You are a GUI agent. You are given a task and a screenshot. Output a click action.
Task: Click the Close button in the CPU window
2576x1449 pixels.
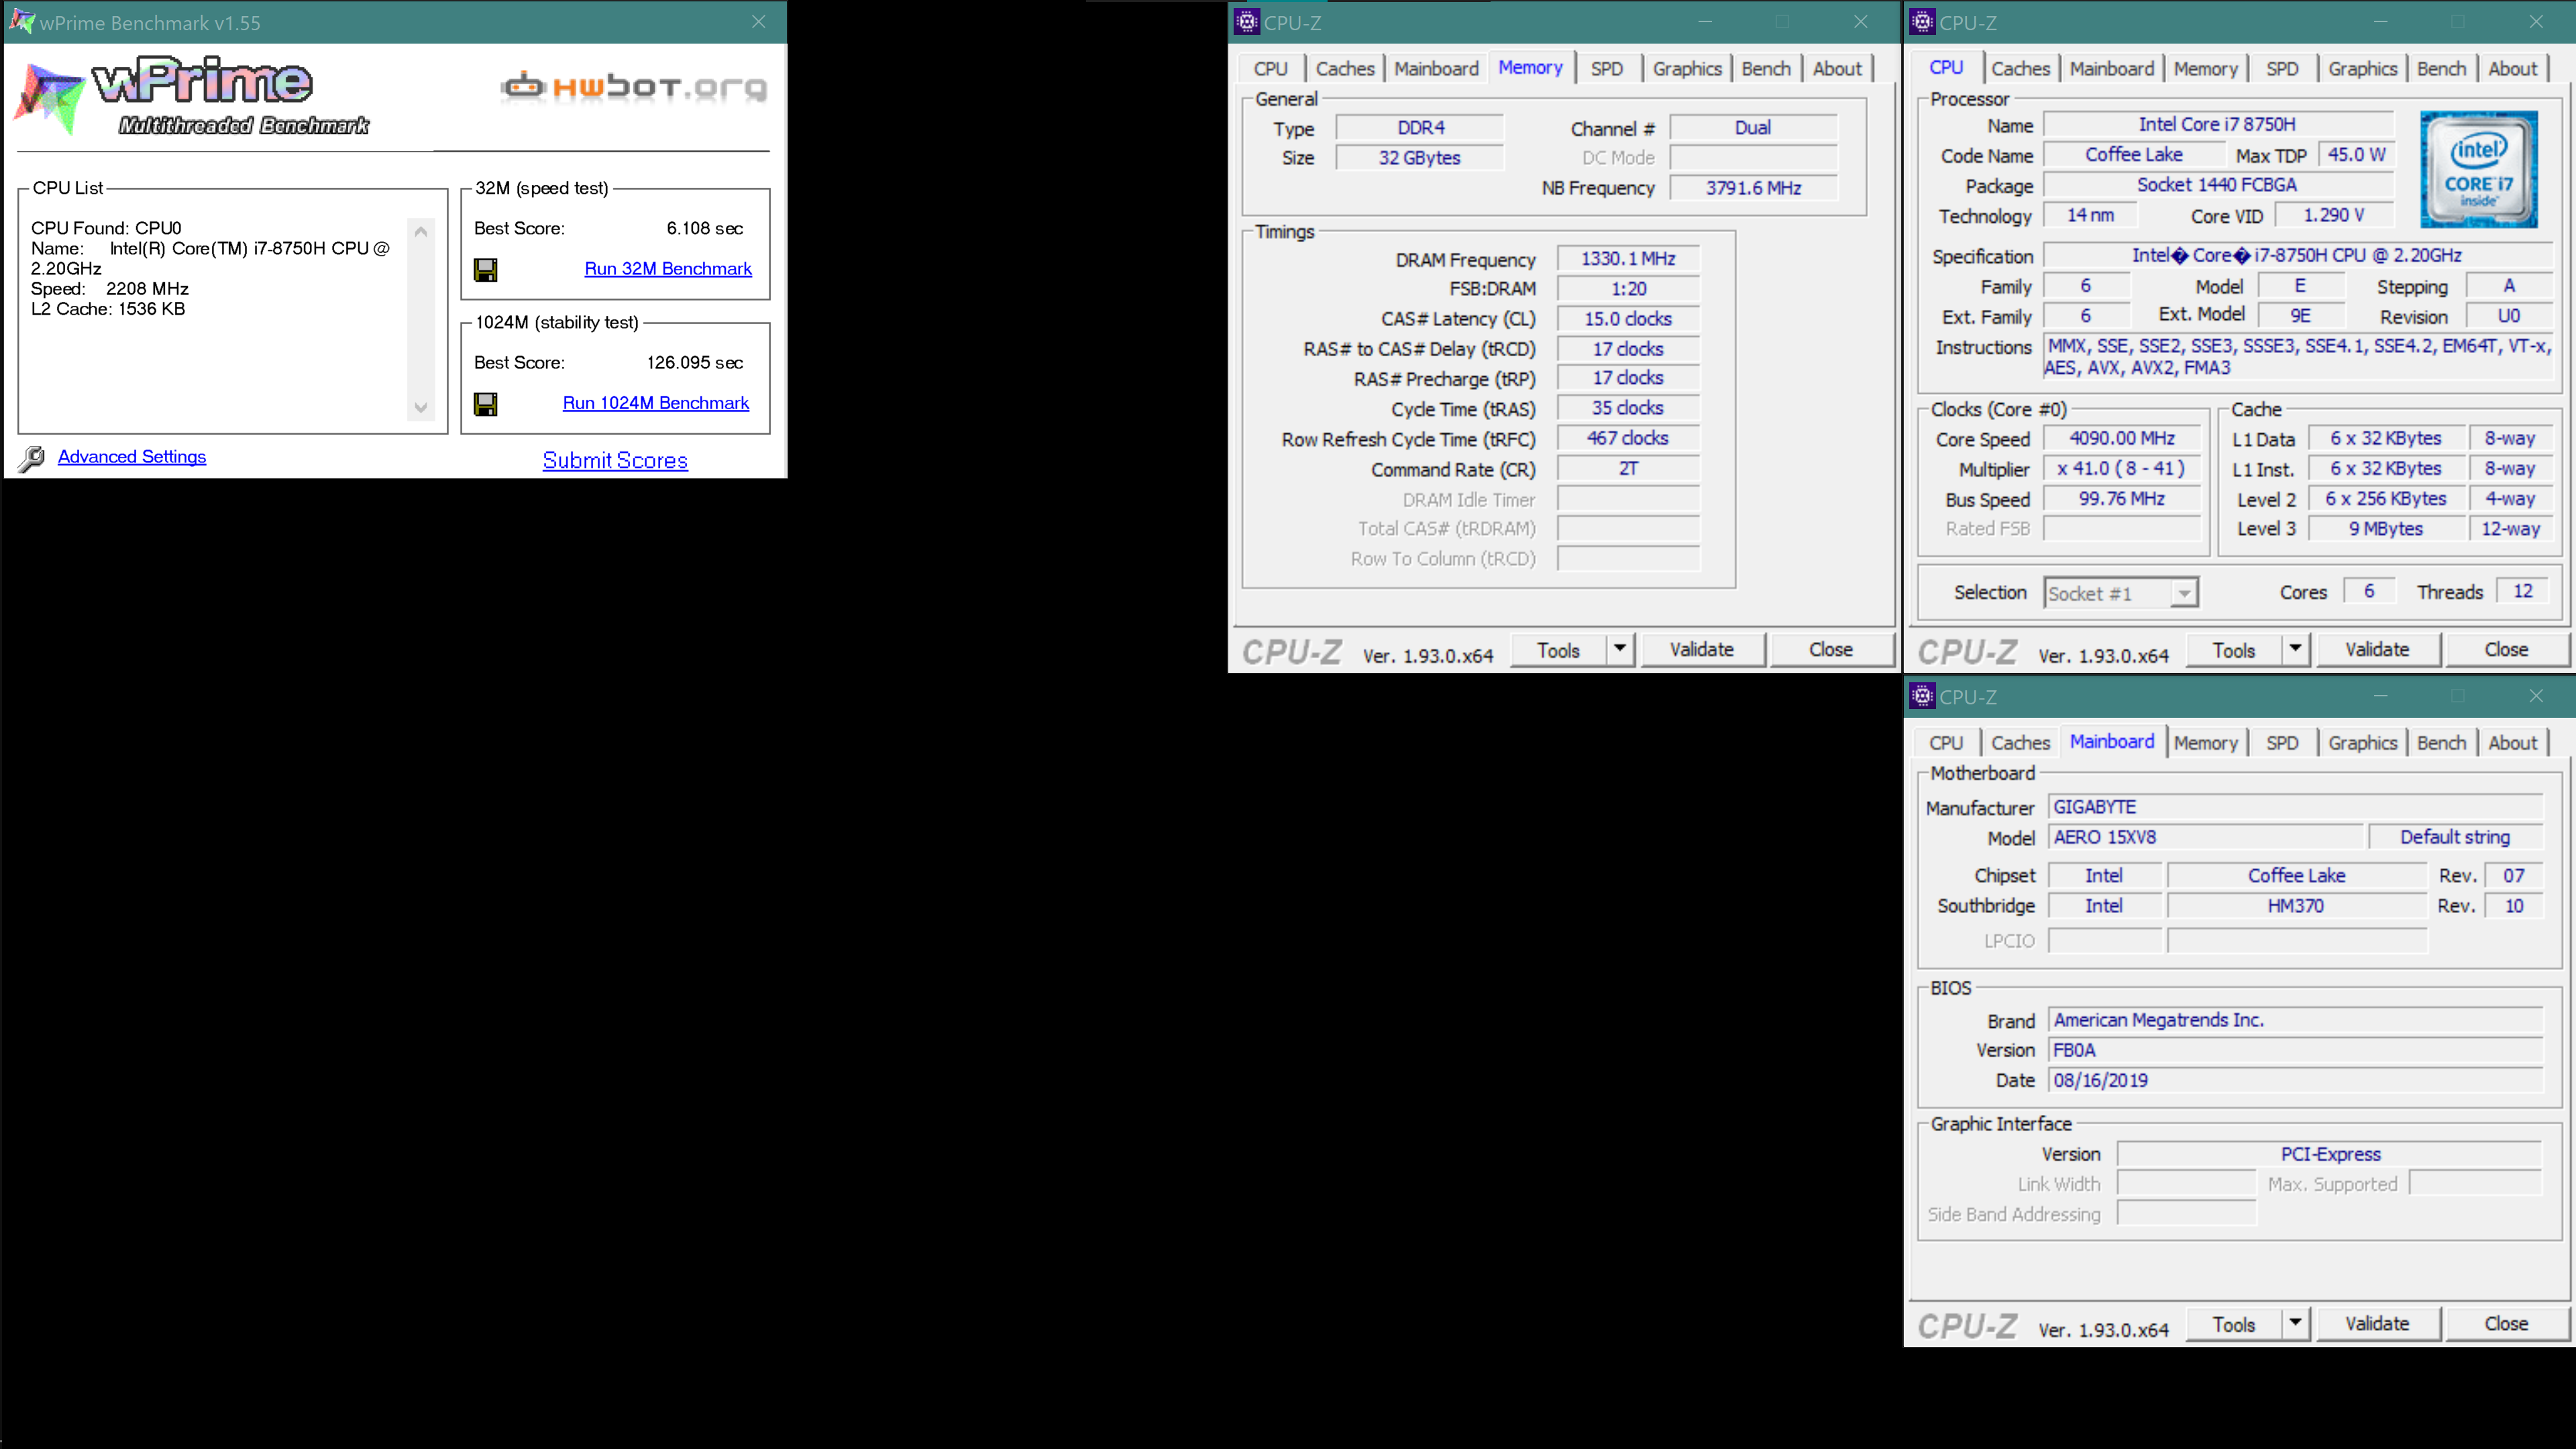pyautogui.click(x=2507, y=650)
